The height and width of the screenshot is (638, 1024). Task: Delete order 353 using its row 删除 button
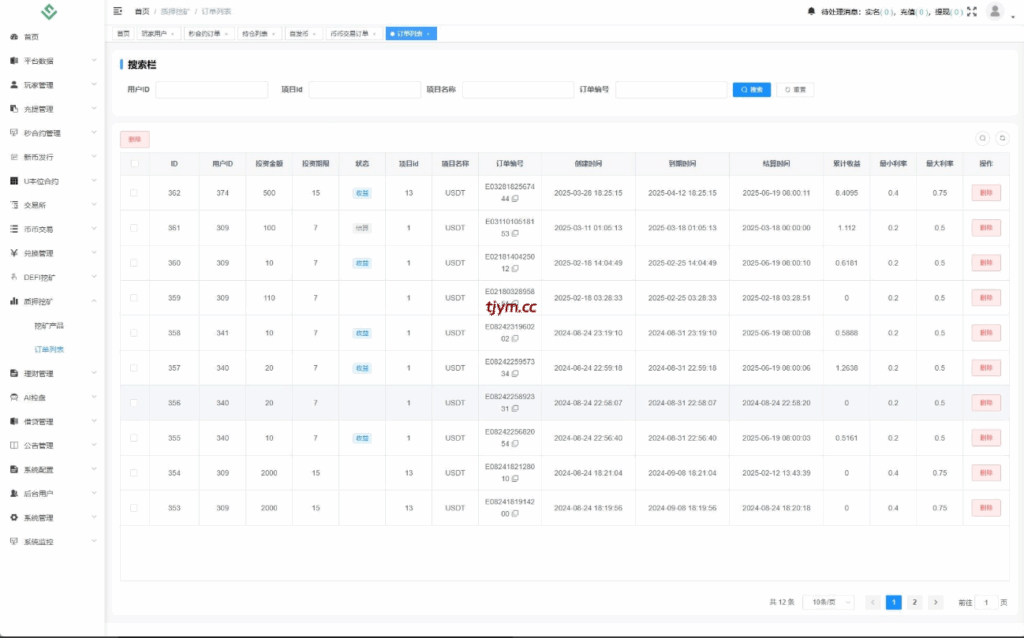coord(985,508)
